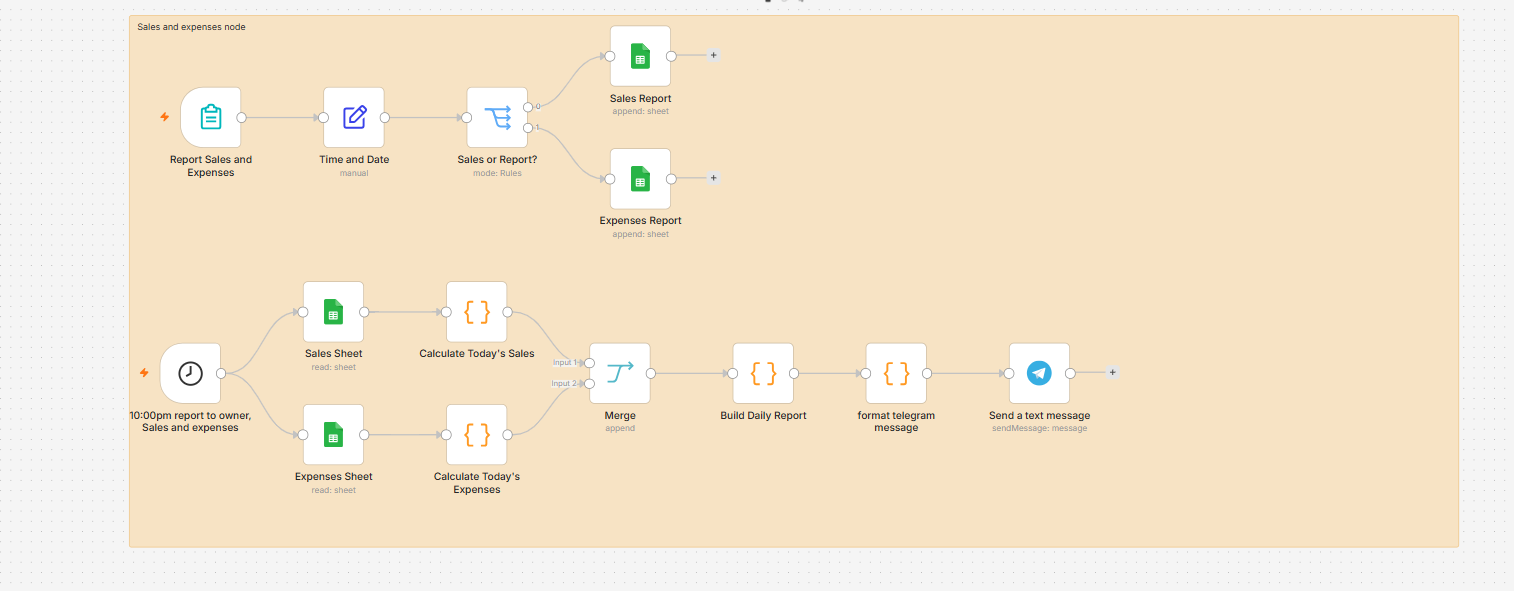Click the output connector of the schedule trigger
The height and width of the screenshot is (591, 1514).
coord(221,373)
